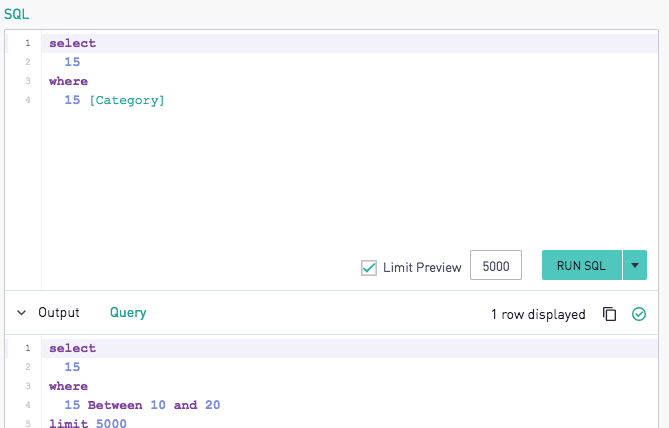Collapse the Output section chevron
669x428 pixels.
pos(21,313)
